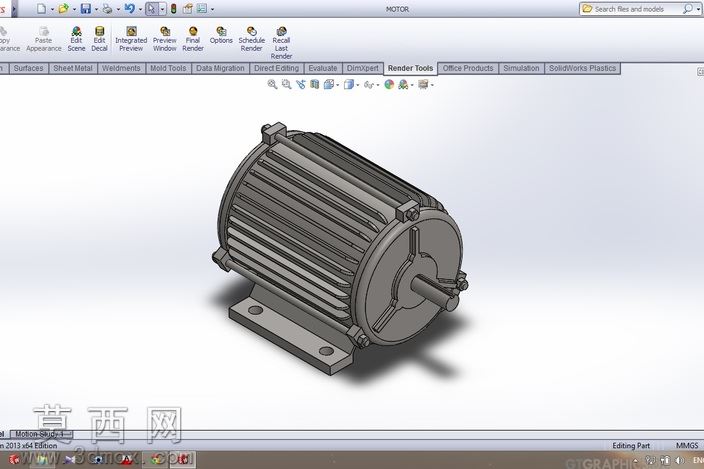Save the MOTOR part with Save icon
This screenshot has width=704, height=469.
(86, 9)
